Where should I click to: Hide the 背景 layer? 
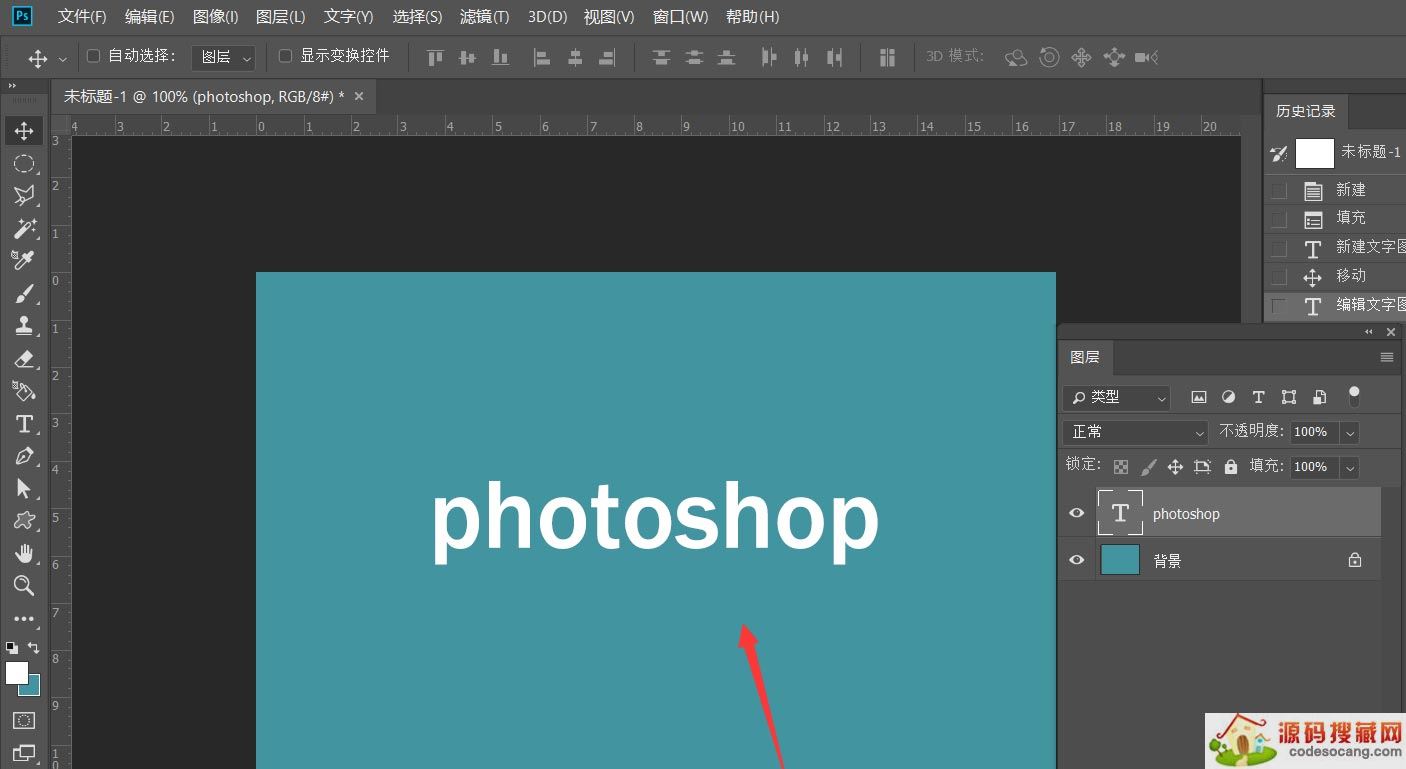(1077, 560)
